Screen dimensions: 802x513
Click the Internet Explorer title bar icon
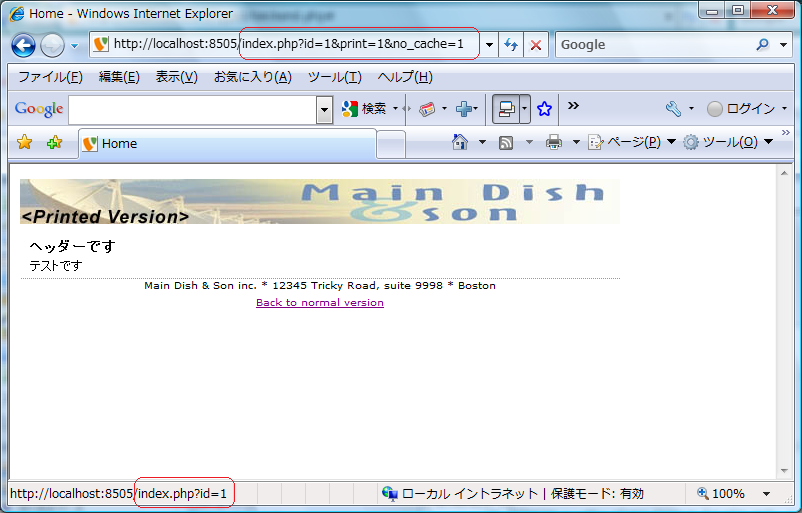pos(17,14)
